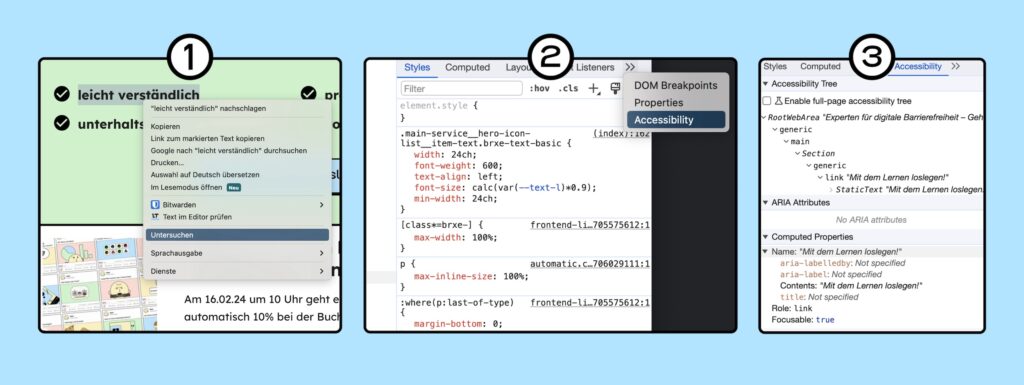Image resolution: width=1024 pixels, height=385 pixels.
Task: Click the 'text-align: left' declaration
Action: 458,177
